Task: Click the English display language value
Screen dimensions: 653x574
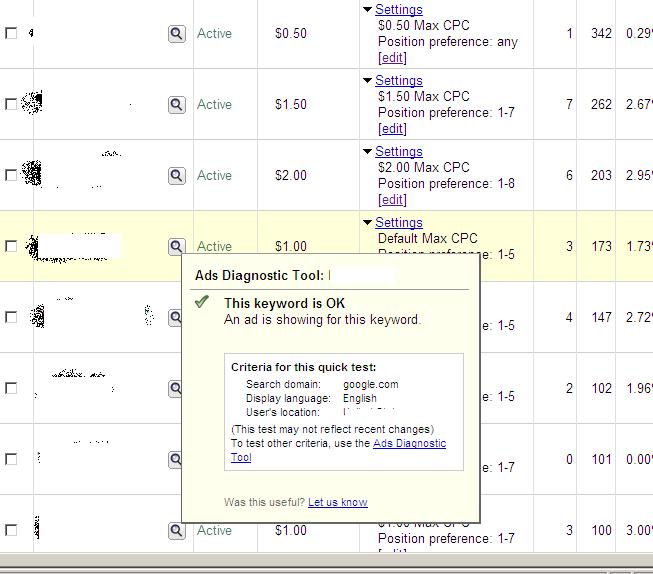Action: tap(360, 398)
